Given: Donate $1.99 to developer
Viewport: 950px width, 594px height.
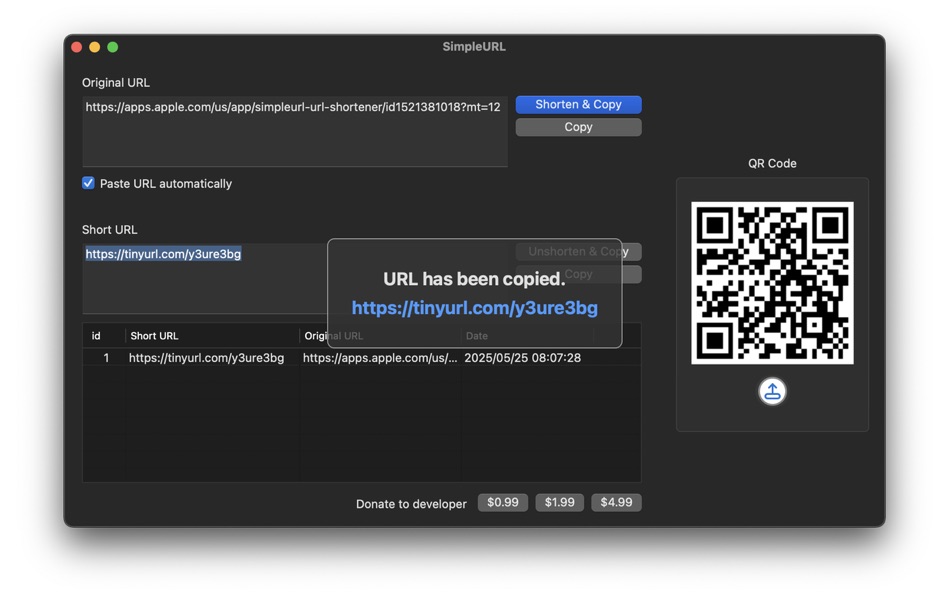Looking at the screenshot, I should coord(559,502).
